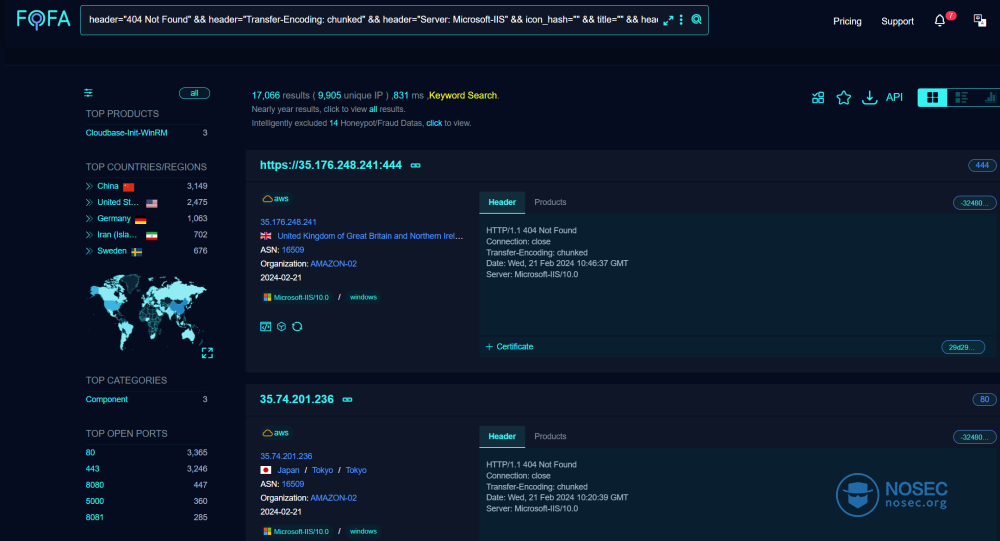Copy link icon next to 35.176.248.241:444
The width and height of the screenshot is (1000, 541).
click(x=416, y=166)
